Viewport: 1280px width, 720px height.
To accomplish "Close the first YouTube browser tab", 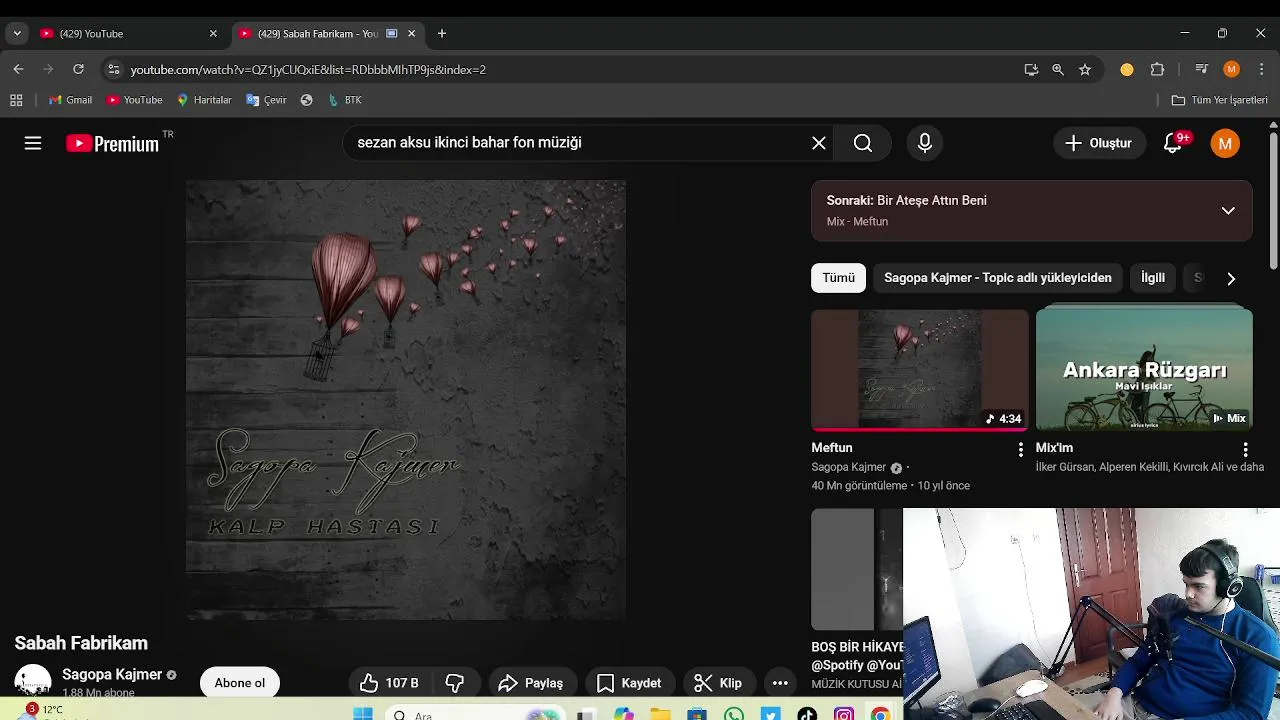I will click(x=213, y=33).
